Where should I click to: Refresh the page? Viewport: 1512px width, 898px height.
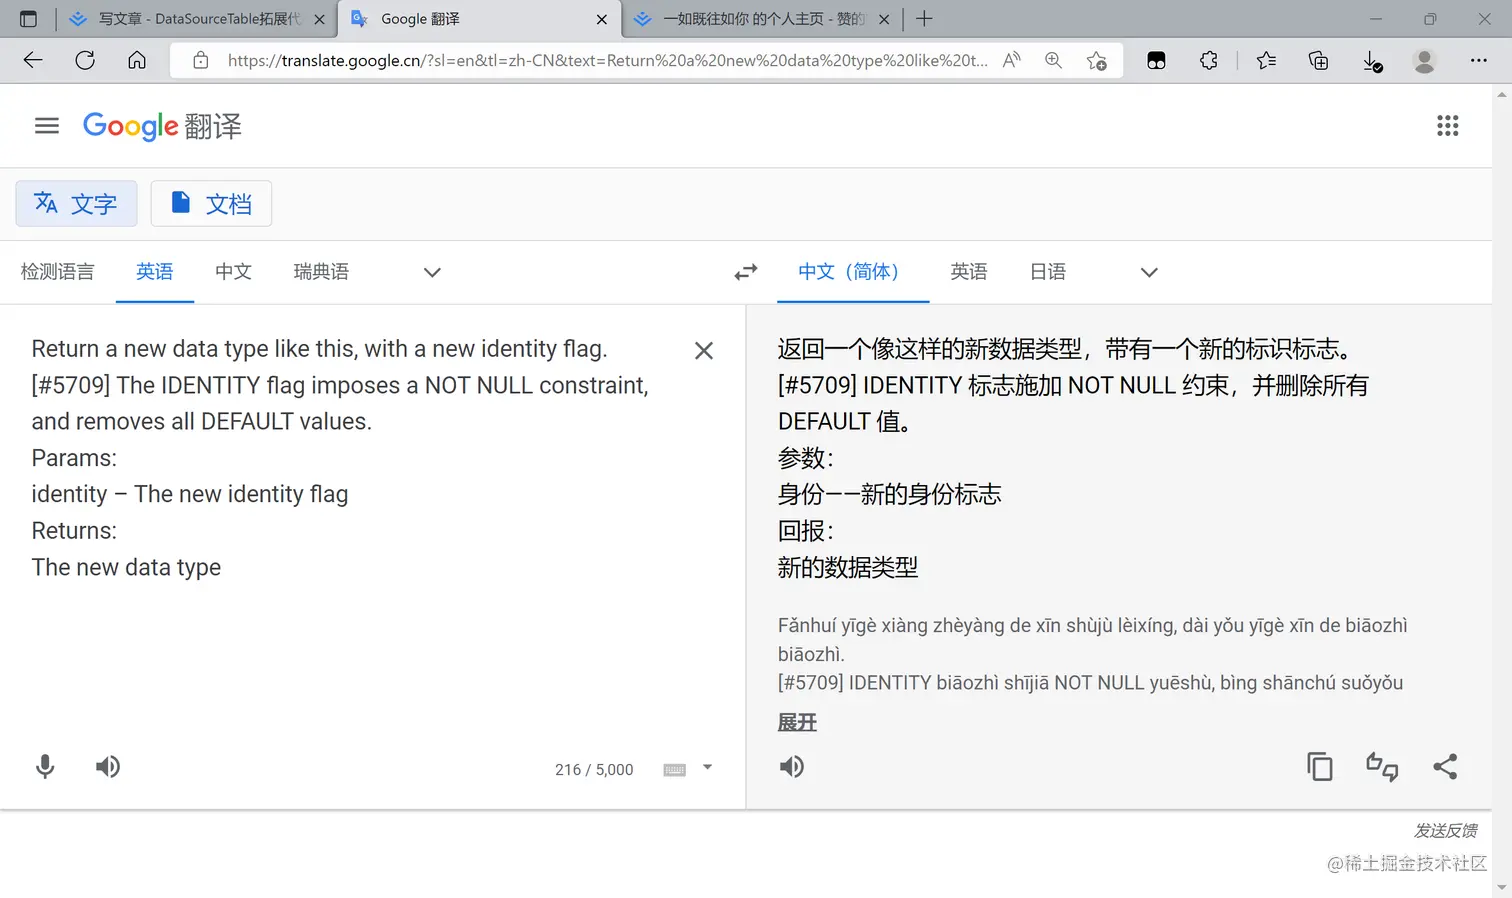(85, 60)
